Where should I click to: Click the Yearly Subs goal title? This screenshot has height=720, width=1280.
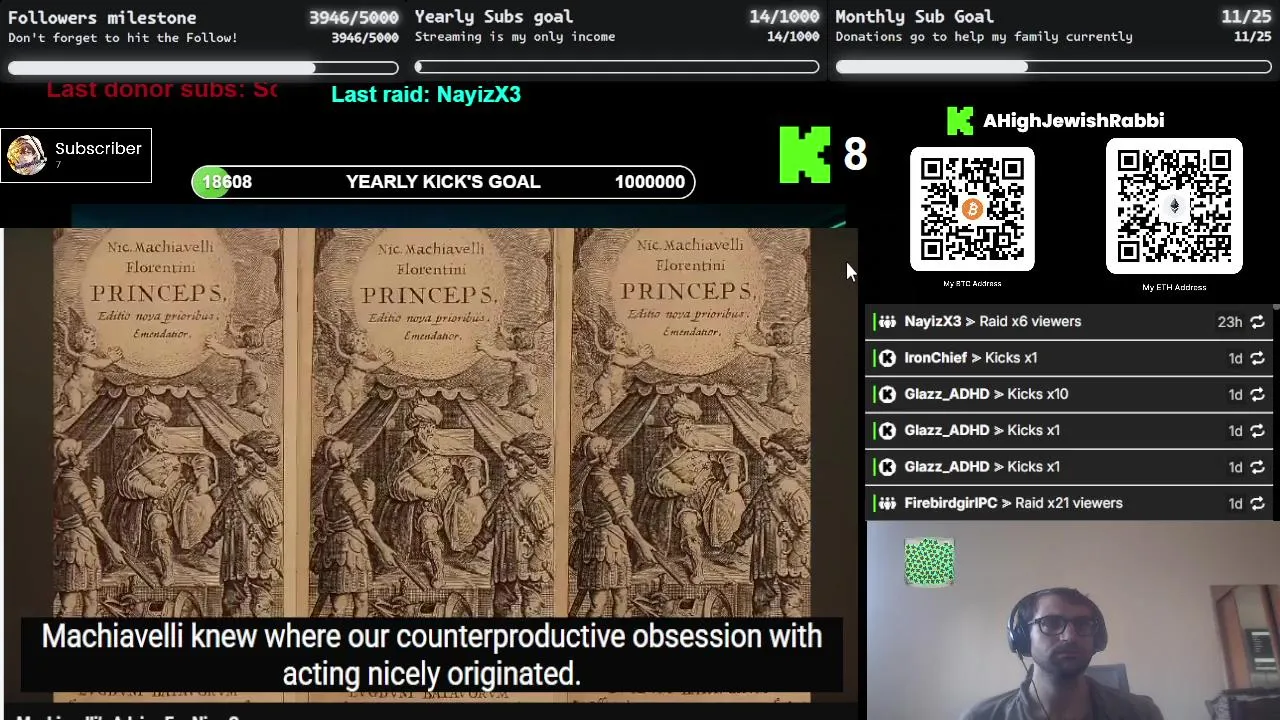(494, 17)
